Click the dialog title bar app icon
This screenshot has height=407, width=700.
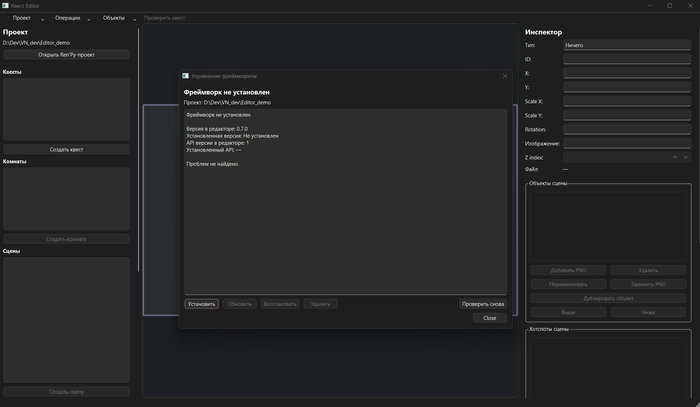(186, 76)
